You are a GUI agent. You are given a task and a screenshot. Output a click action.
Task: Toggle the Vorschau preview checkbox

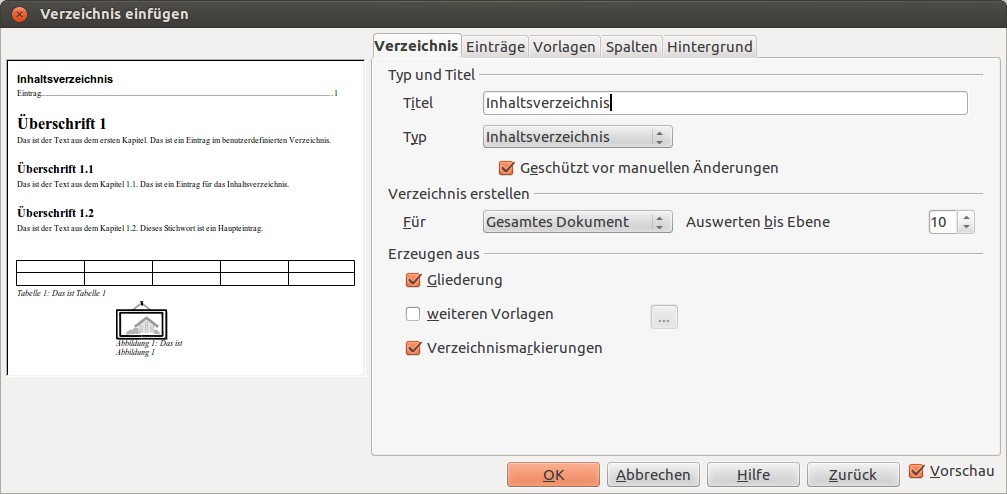(917, 471)
